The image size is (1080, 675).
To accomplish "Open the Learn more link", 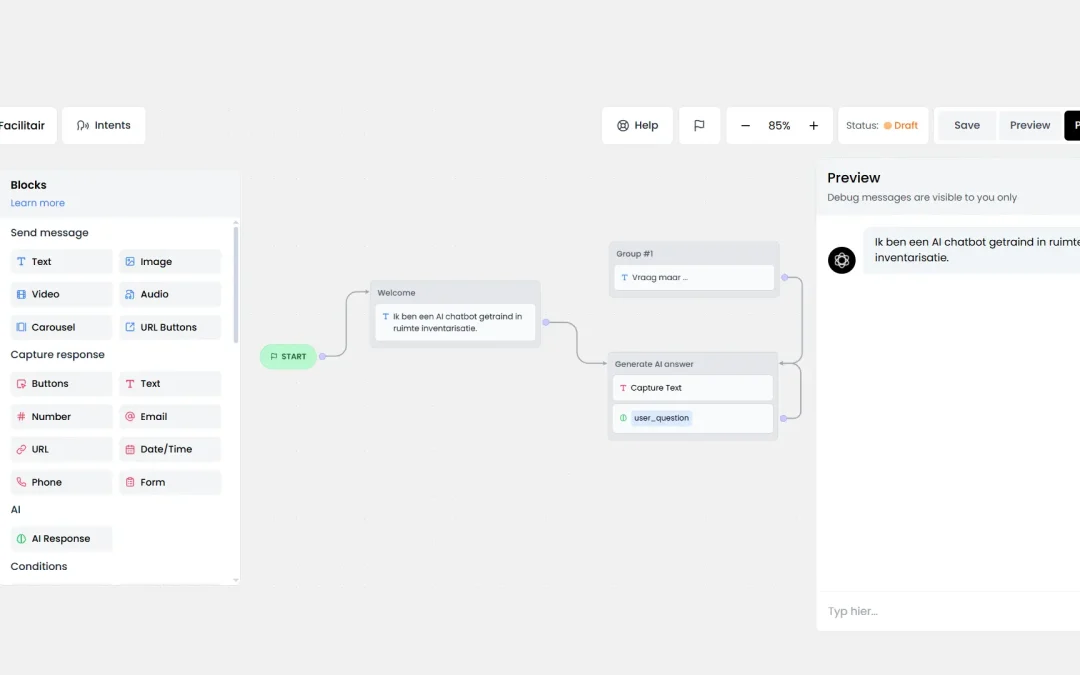I will [x=37, y=202].
